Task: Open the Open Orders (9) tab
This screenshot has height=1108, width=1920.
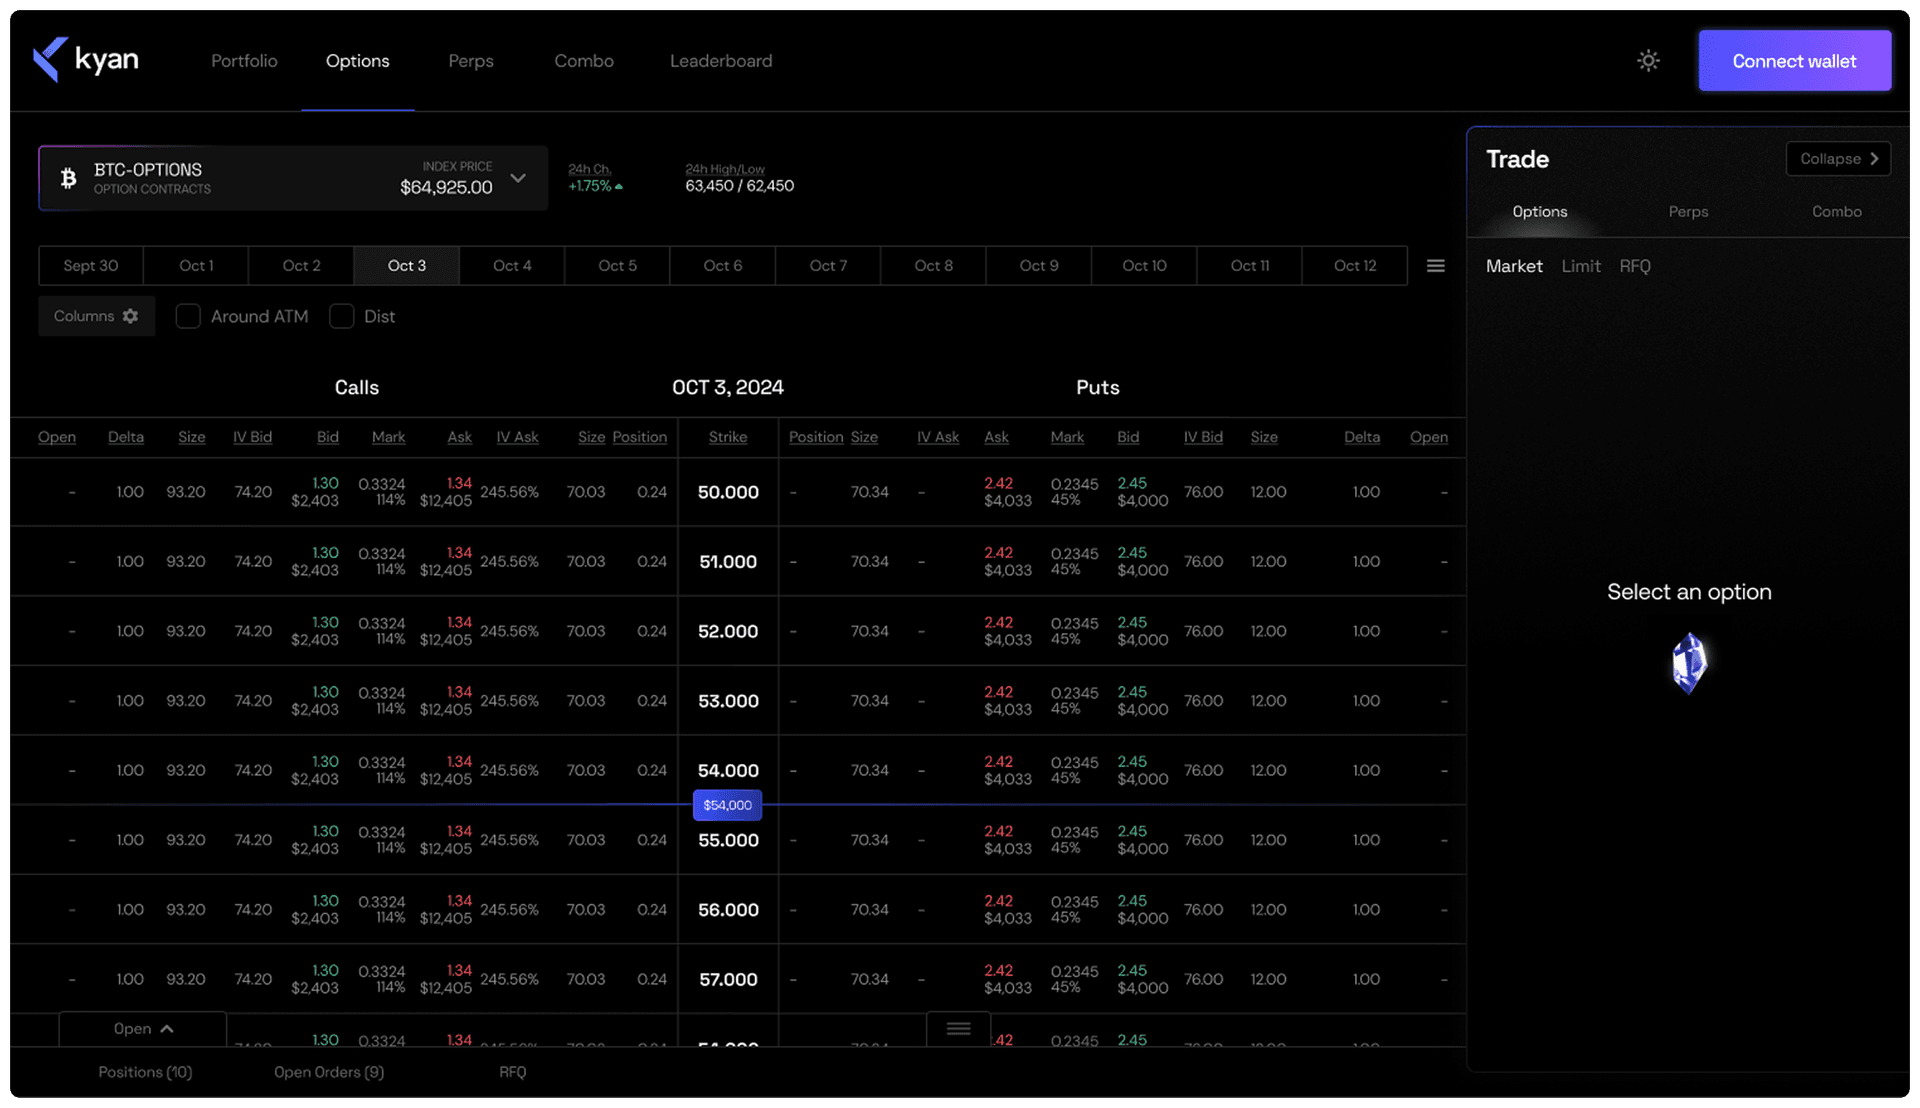Action: (328, 1072)
